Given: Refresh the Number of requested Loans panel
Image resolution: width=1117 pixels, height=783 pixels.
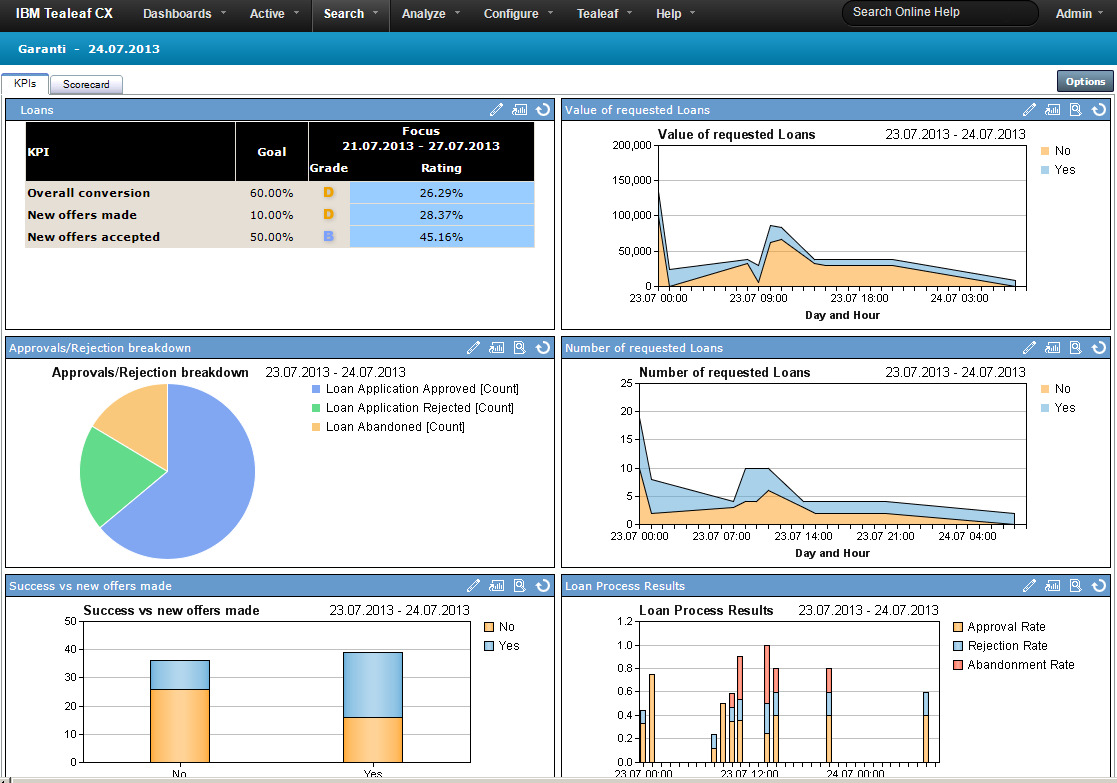Looking at the screenshot, I should (x=1099, y=348).
